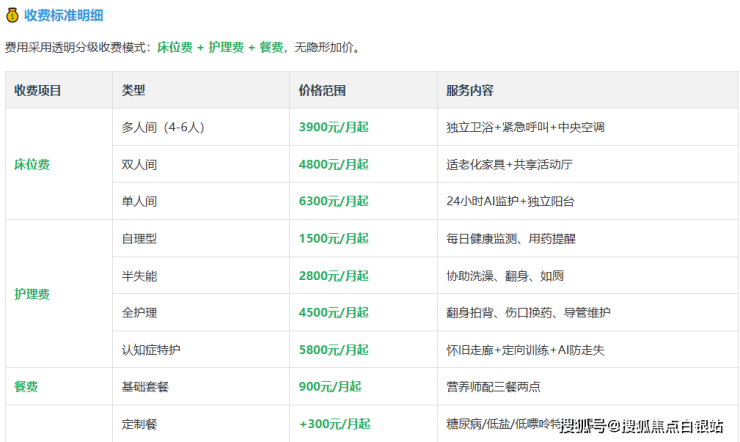Select the 半失能 type cell
Viewport: 740px width, 442px height.
pyautogui.click(x=139, y=275)
